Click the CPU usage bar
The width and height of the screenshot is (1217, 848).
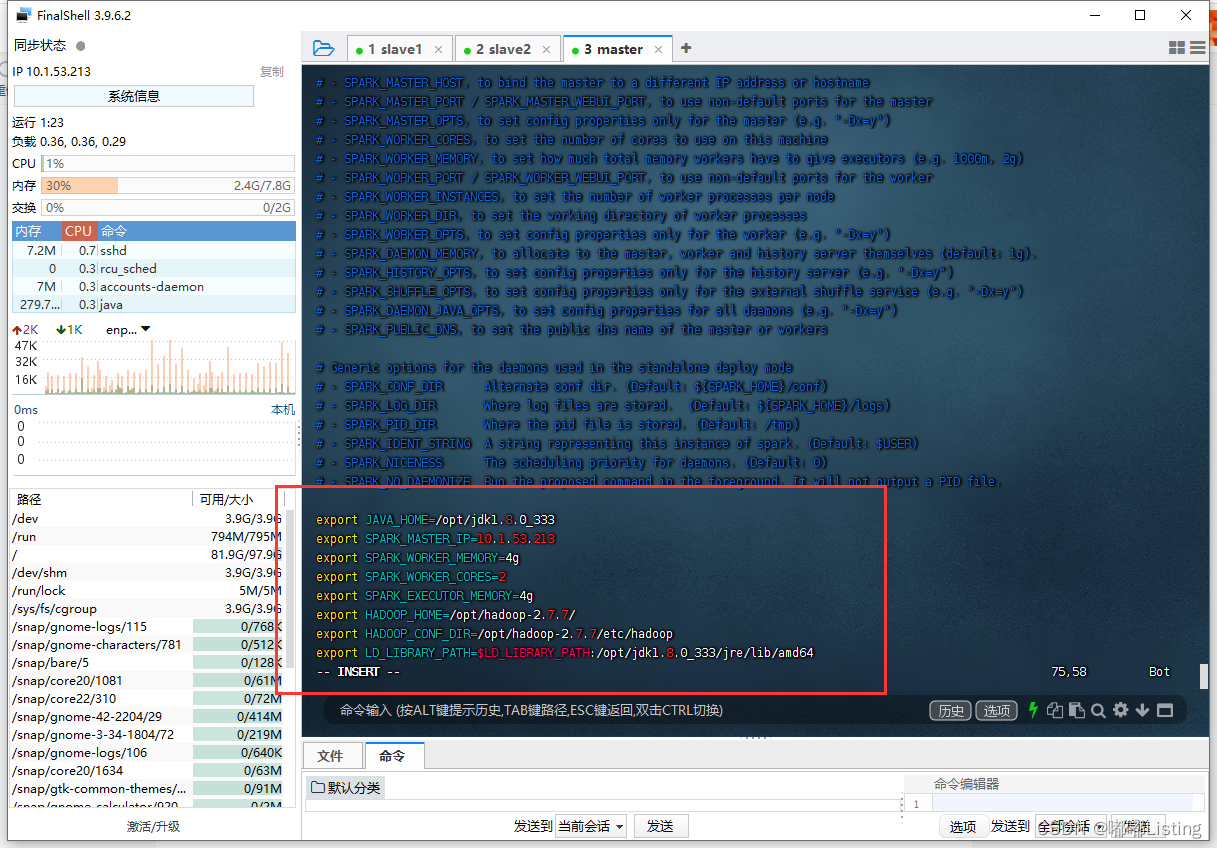point(168,163)
